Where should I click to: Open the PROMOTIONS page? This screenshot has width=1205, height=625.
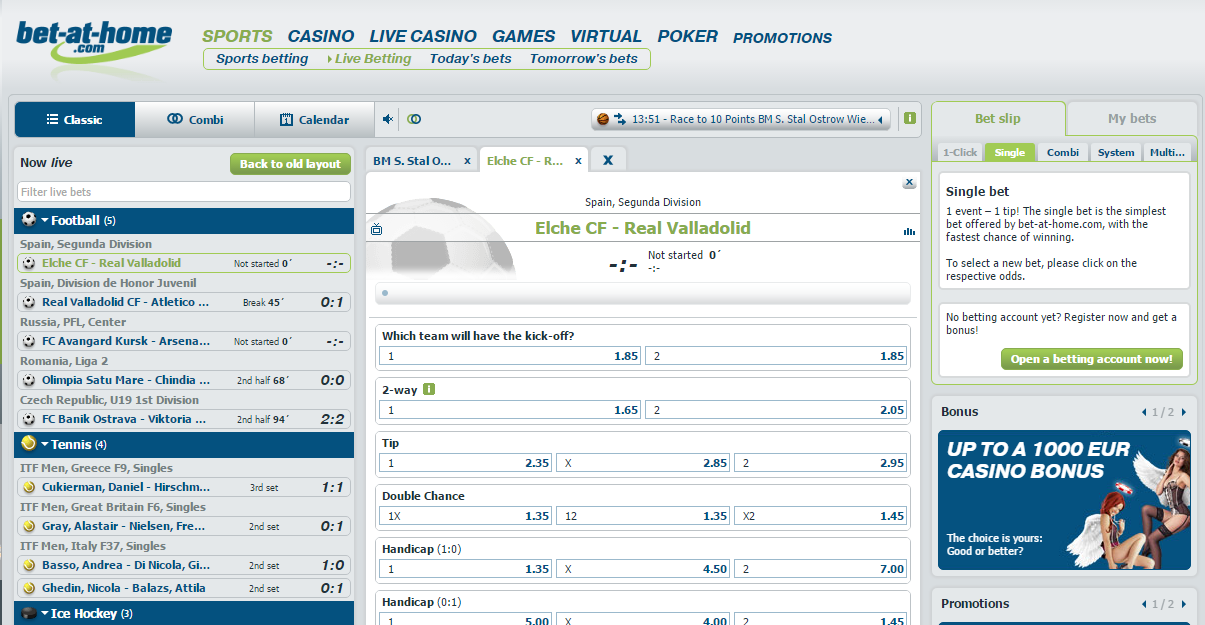783,38
